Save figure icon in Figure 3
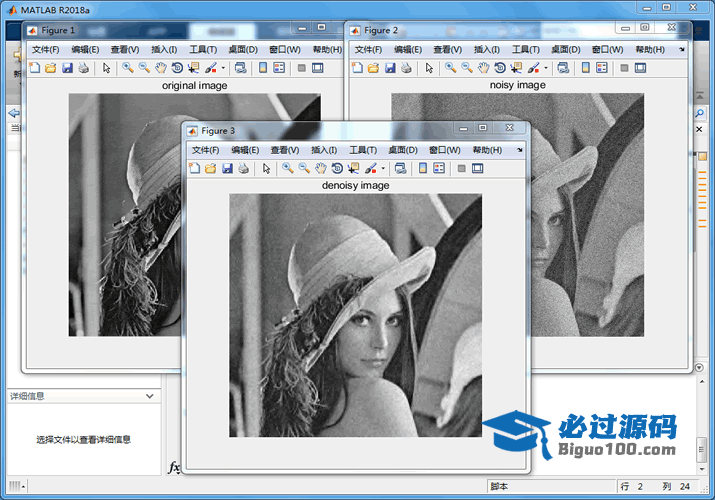 click(228, 168)
